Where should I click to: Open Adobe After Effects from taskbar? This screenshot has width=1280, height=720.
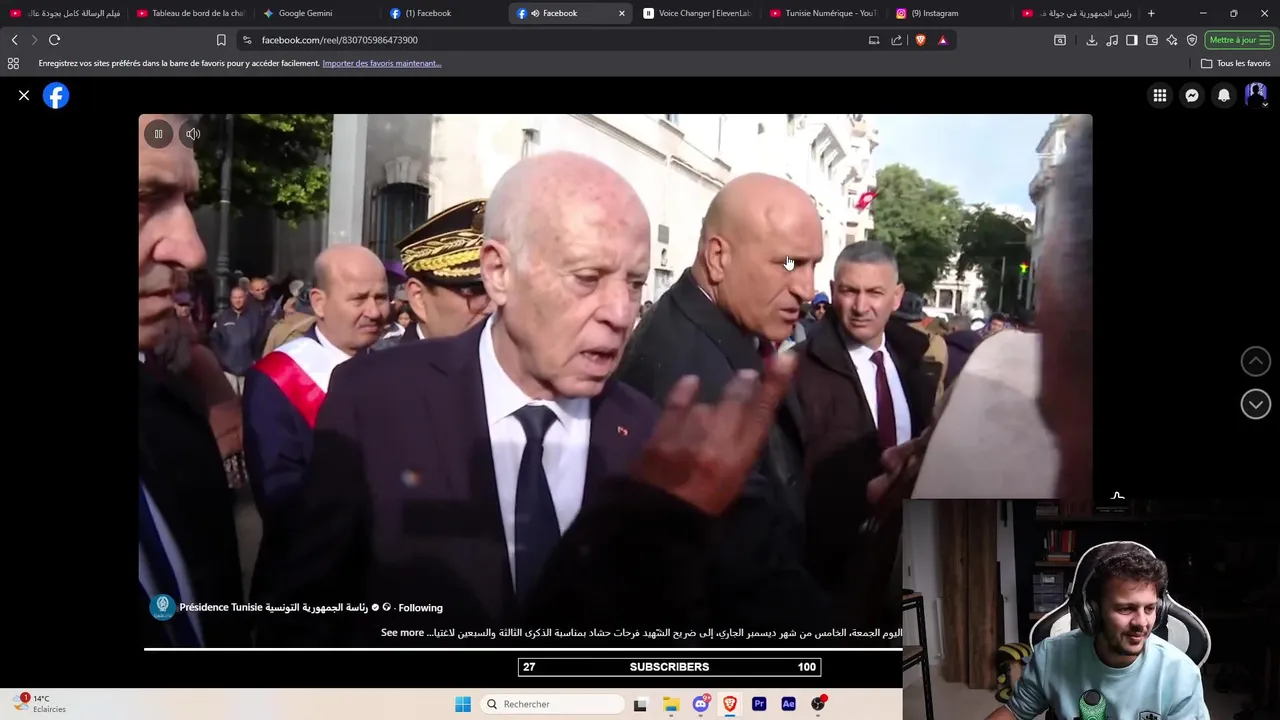pyautogui.click(x=788, y=704)
